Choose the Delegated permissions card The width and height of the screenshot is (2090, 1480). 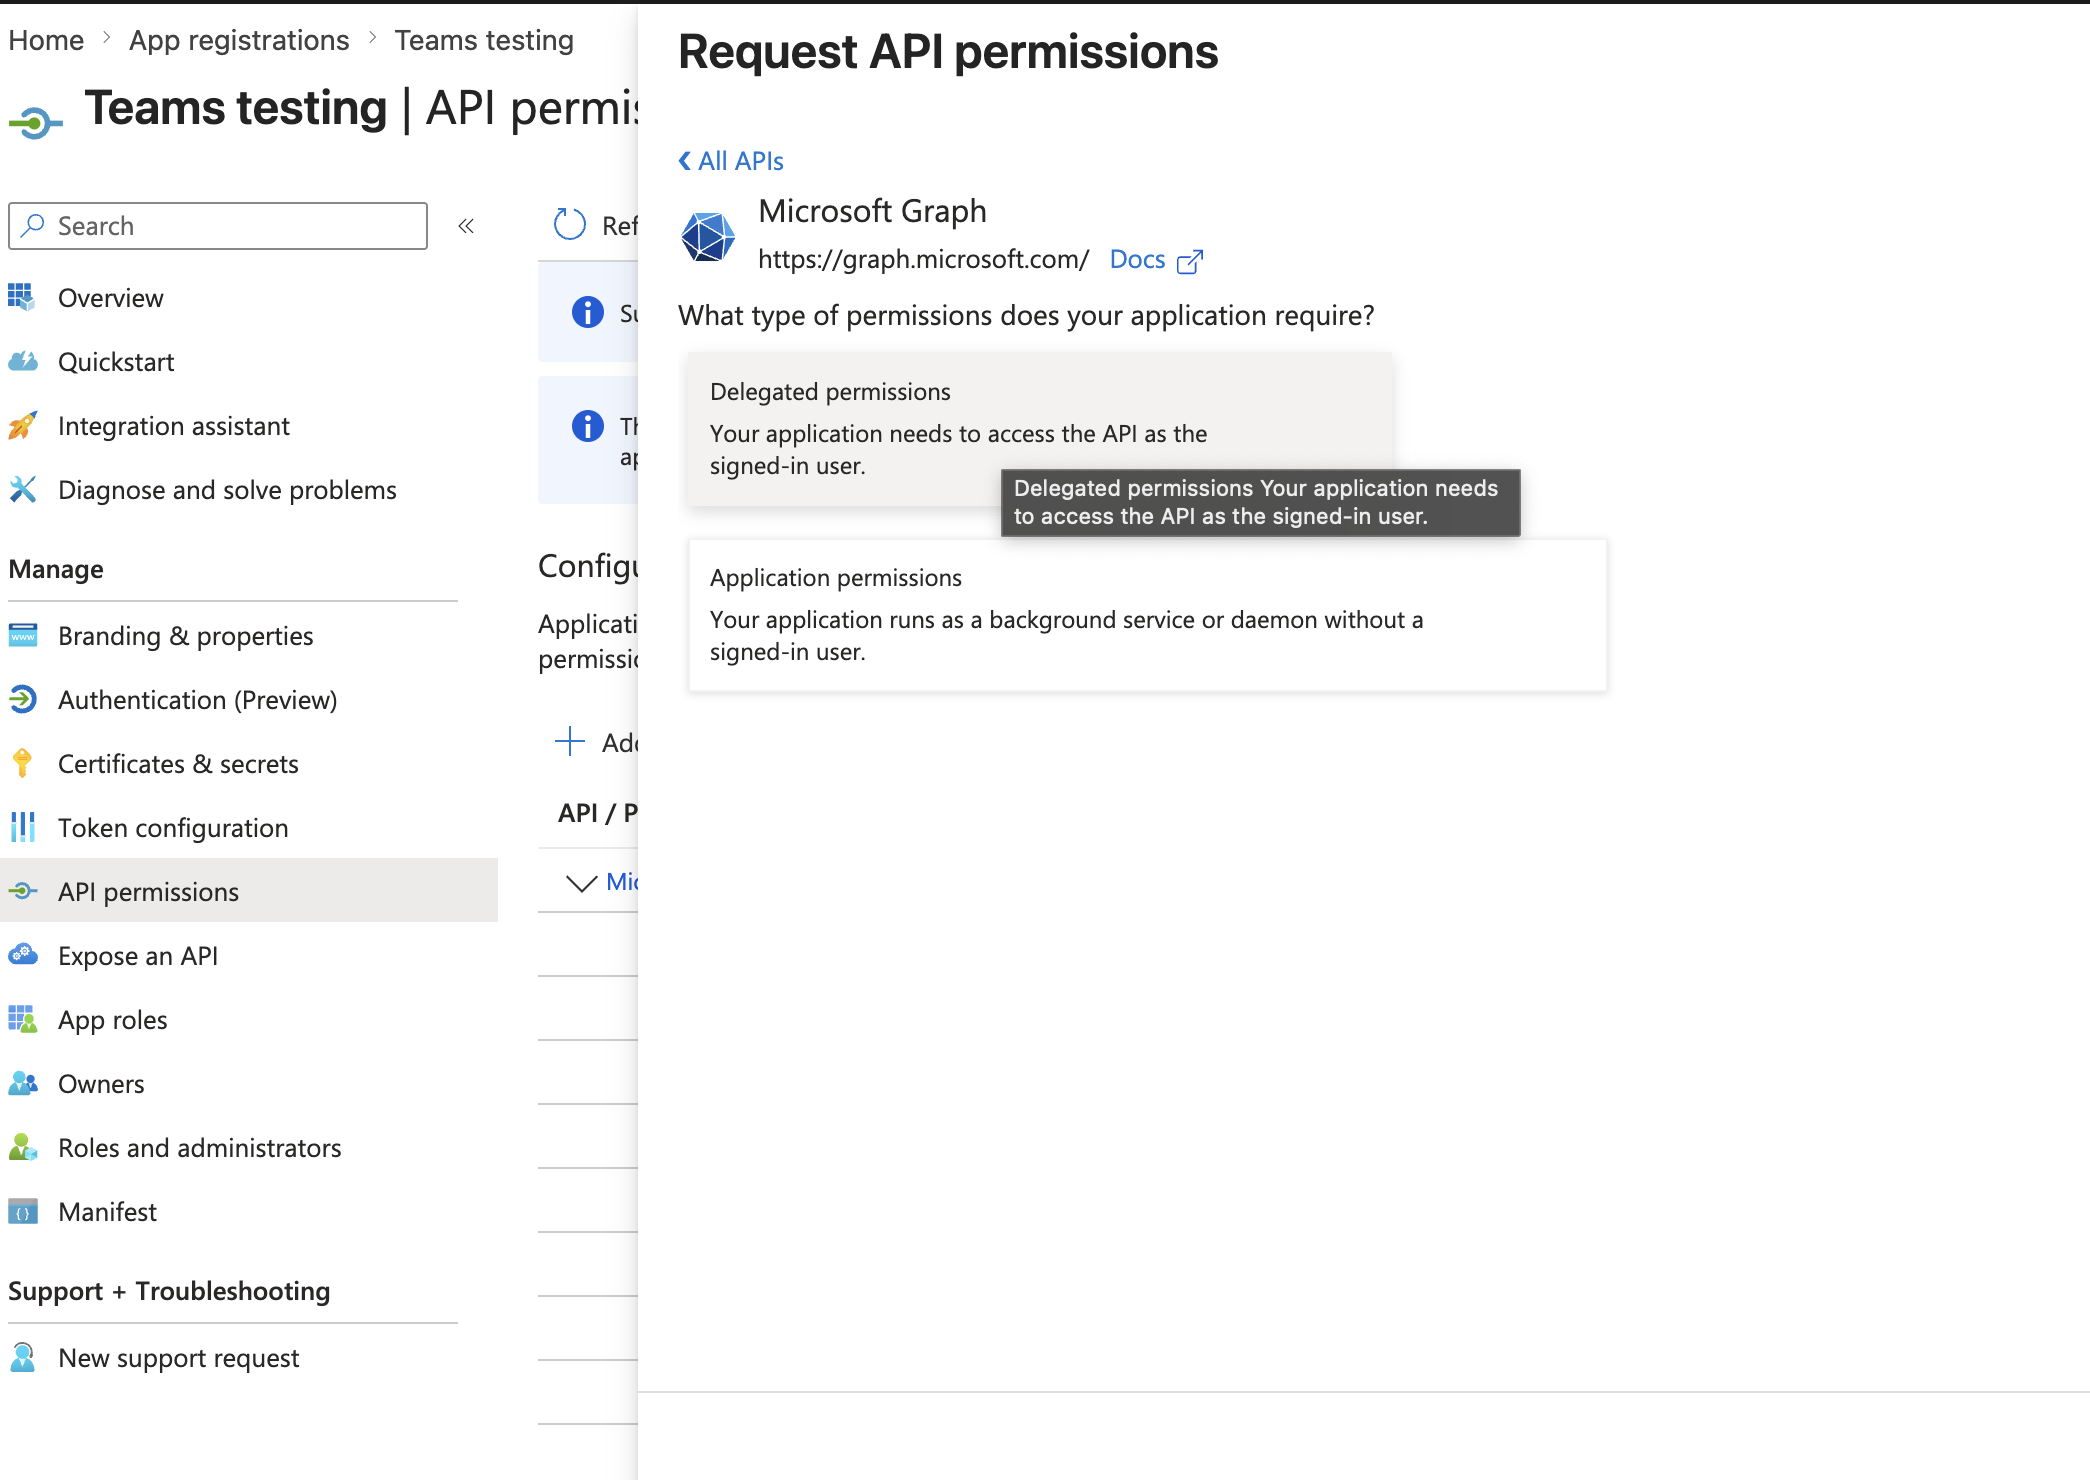click(1040, 428)
